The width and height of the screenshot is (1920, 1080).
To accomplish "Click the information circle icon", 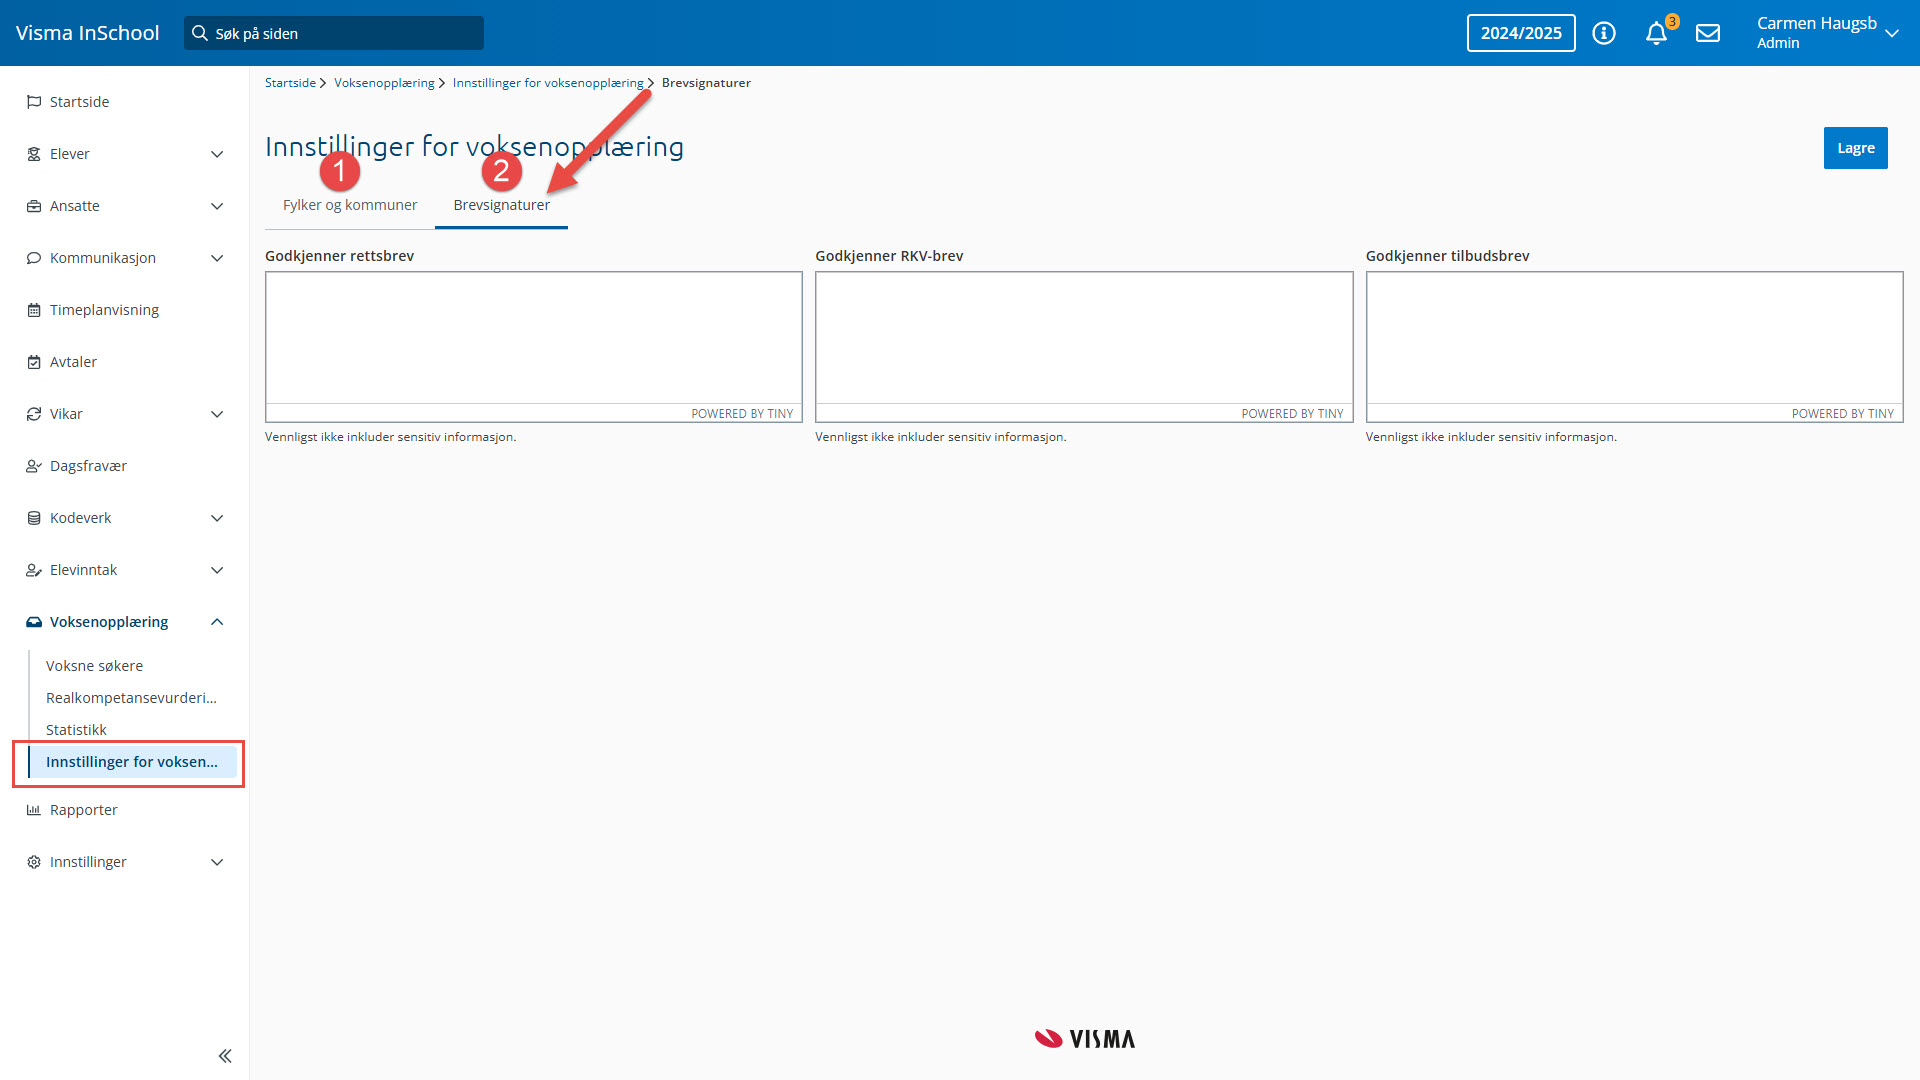I will click(x=1604, y=33).
